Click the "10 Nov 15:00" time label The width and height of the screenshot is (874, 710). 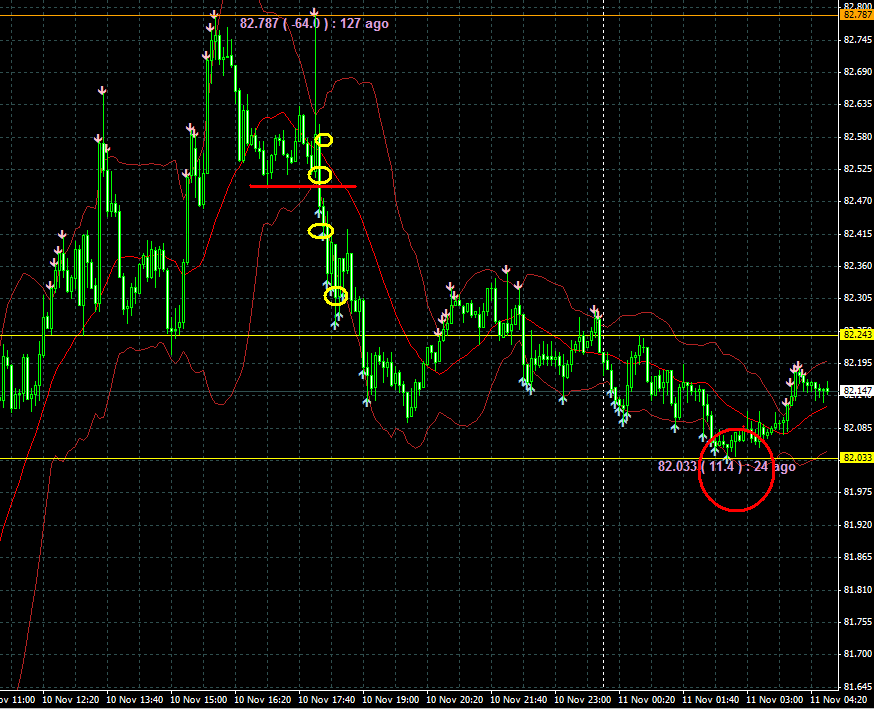(201, 699)
